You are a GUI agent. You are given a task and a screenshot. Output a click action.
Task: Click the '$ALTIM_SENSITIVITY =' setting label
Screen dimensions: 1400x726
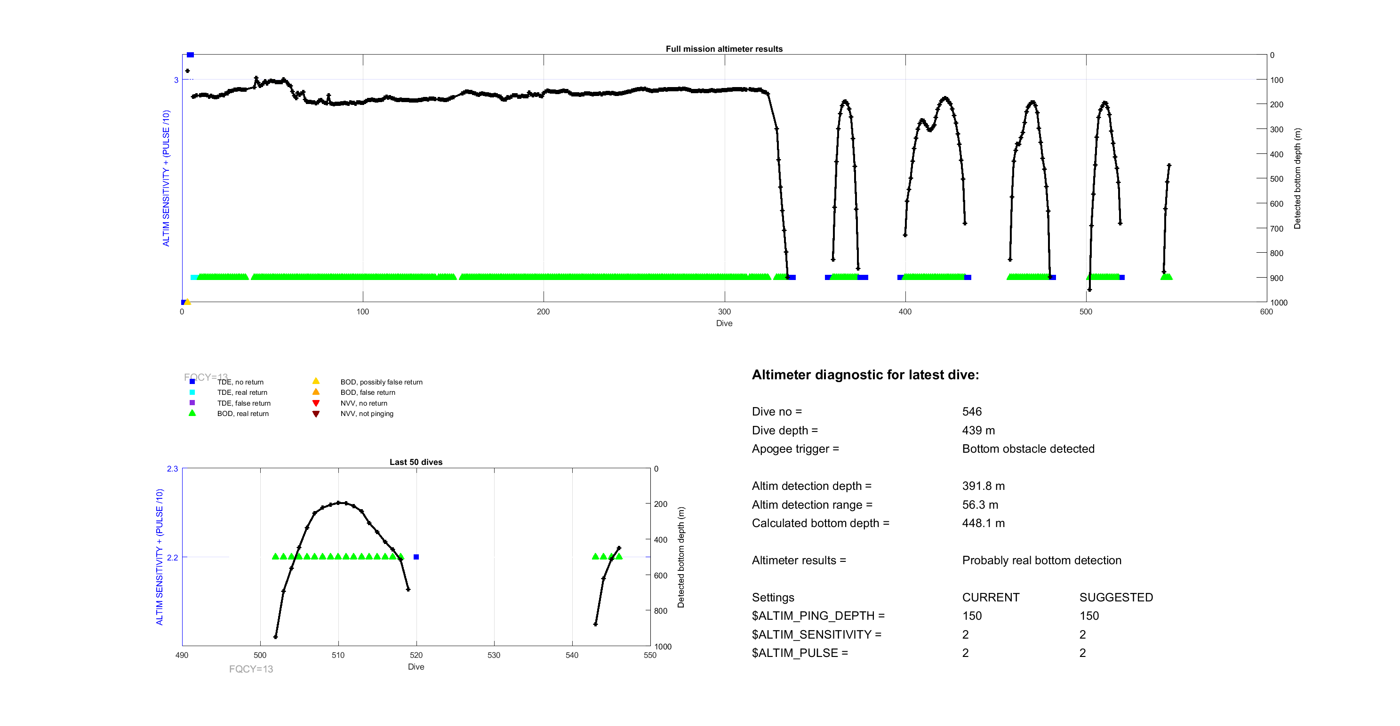coord(817,634)
